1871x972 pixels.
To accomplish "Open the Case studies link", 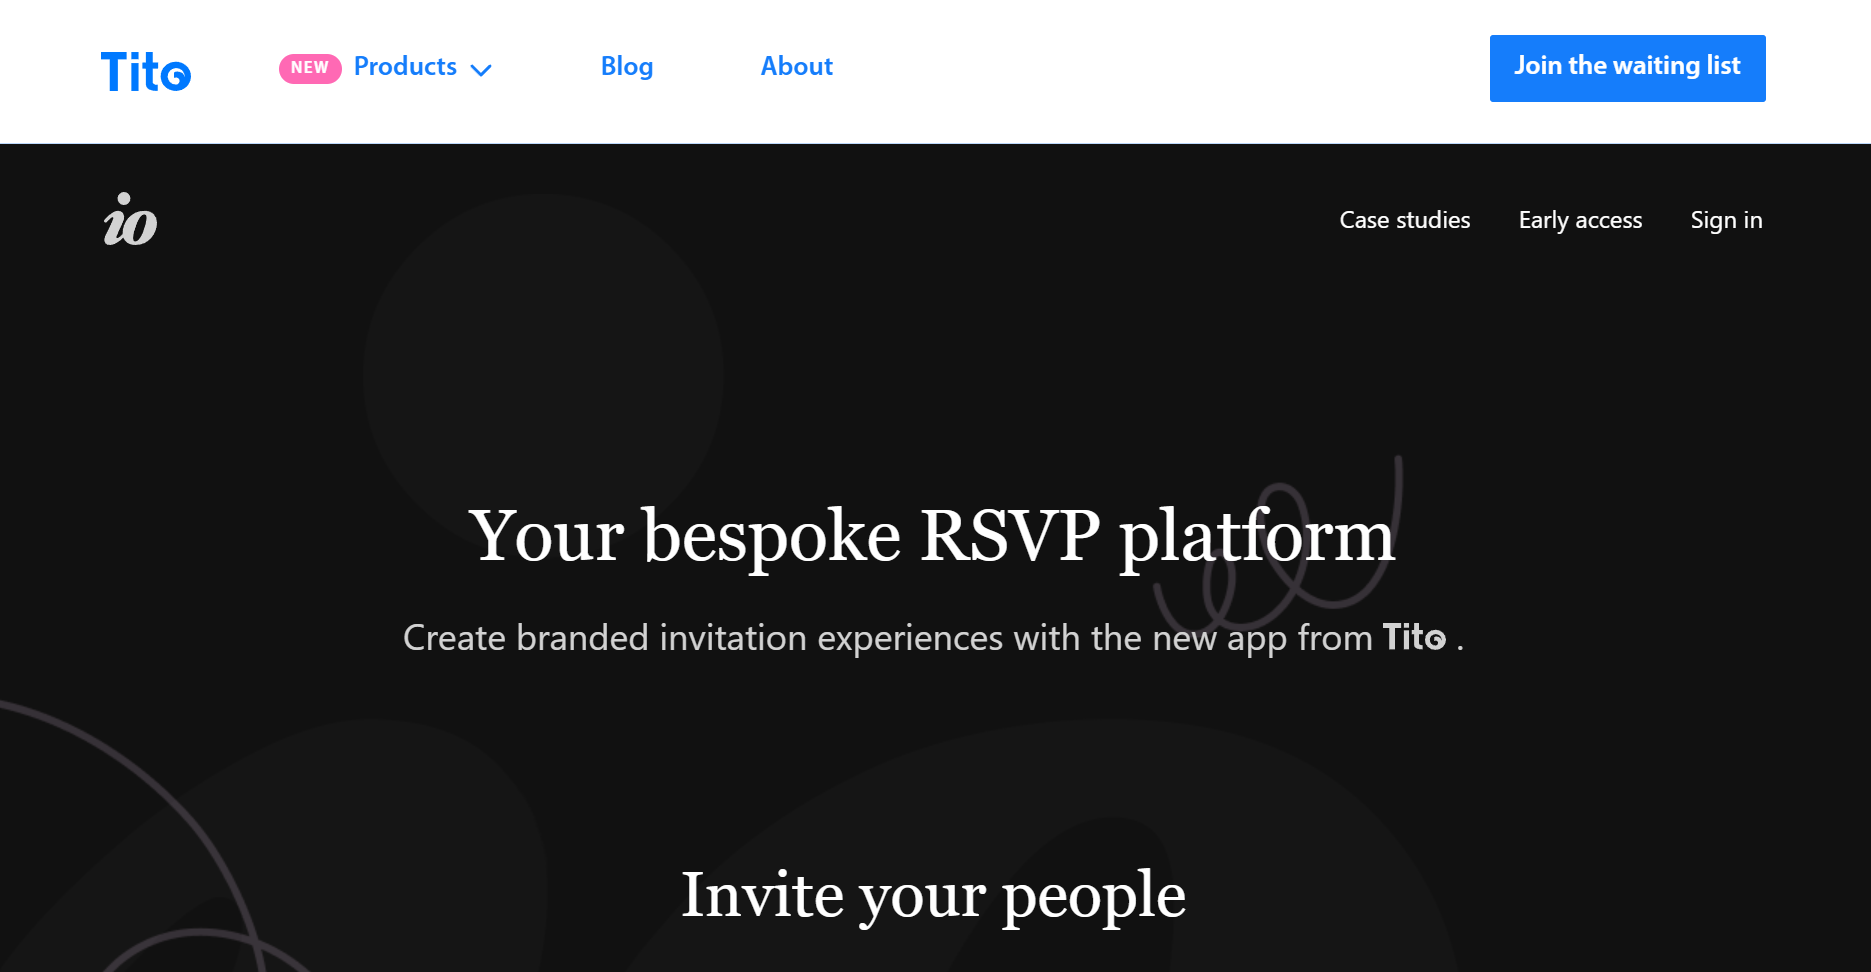I will [x=1404, y=220].
